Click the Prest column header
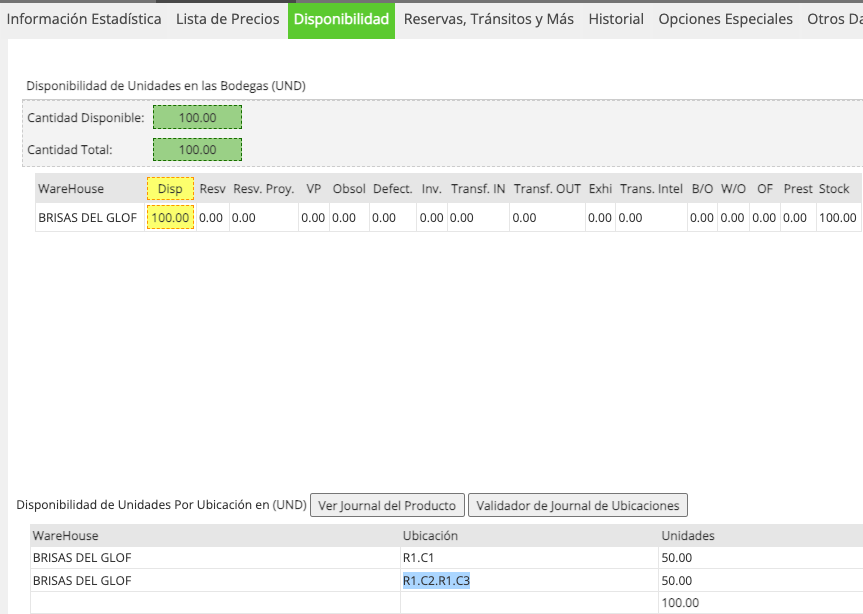The height and width of the screenshot is (614, 863). click(798, 189)
